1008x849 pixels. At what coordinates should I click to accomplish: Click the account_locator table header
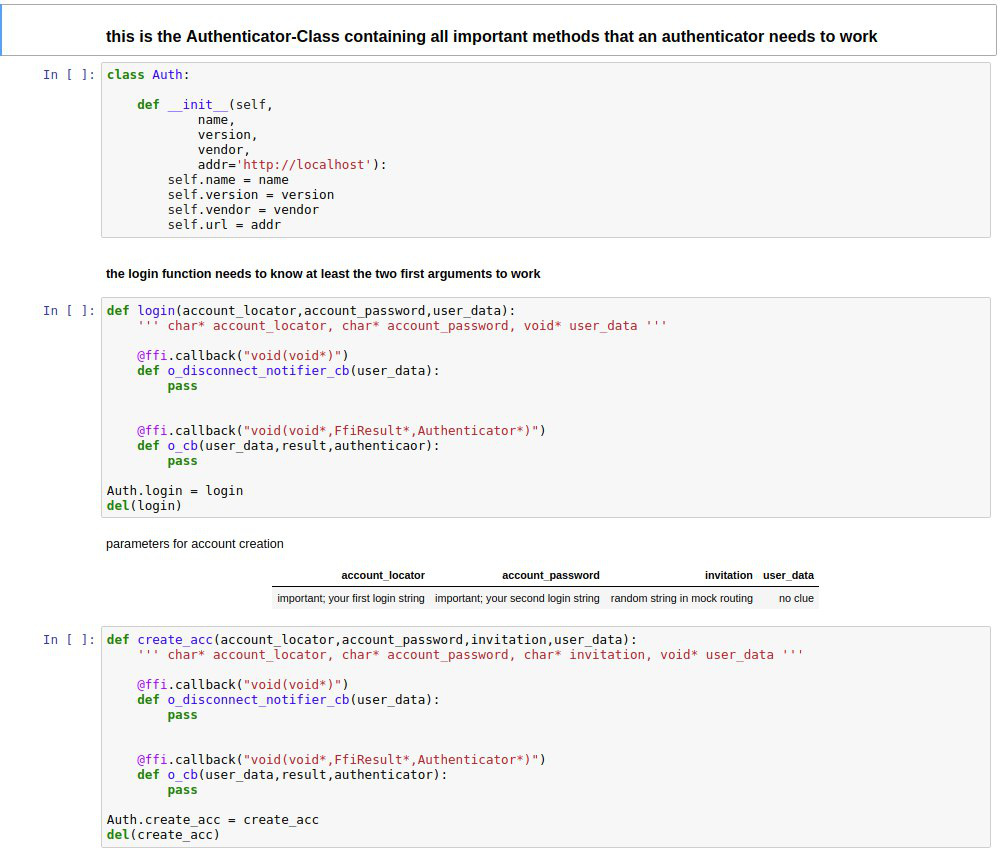click(383, 575)
